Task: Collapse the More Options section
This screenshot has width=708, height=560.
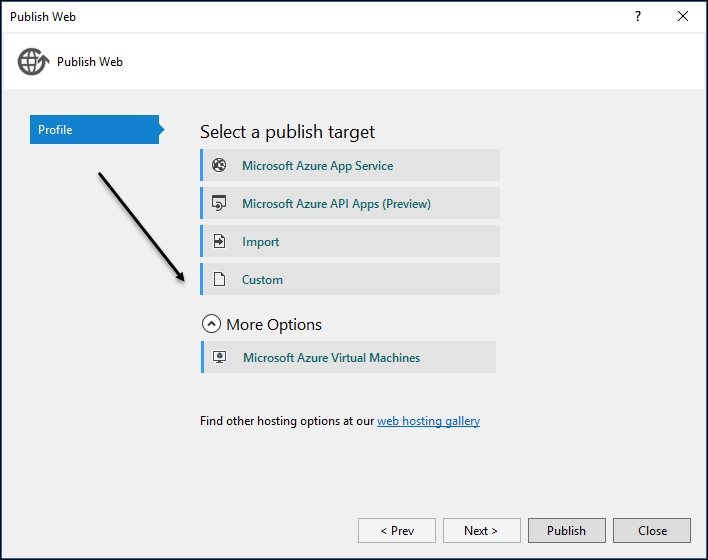Action: tap(211, 324)
